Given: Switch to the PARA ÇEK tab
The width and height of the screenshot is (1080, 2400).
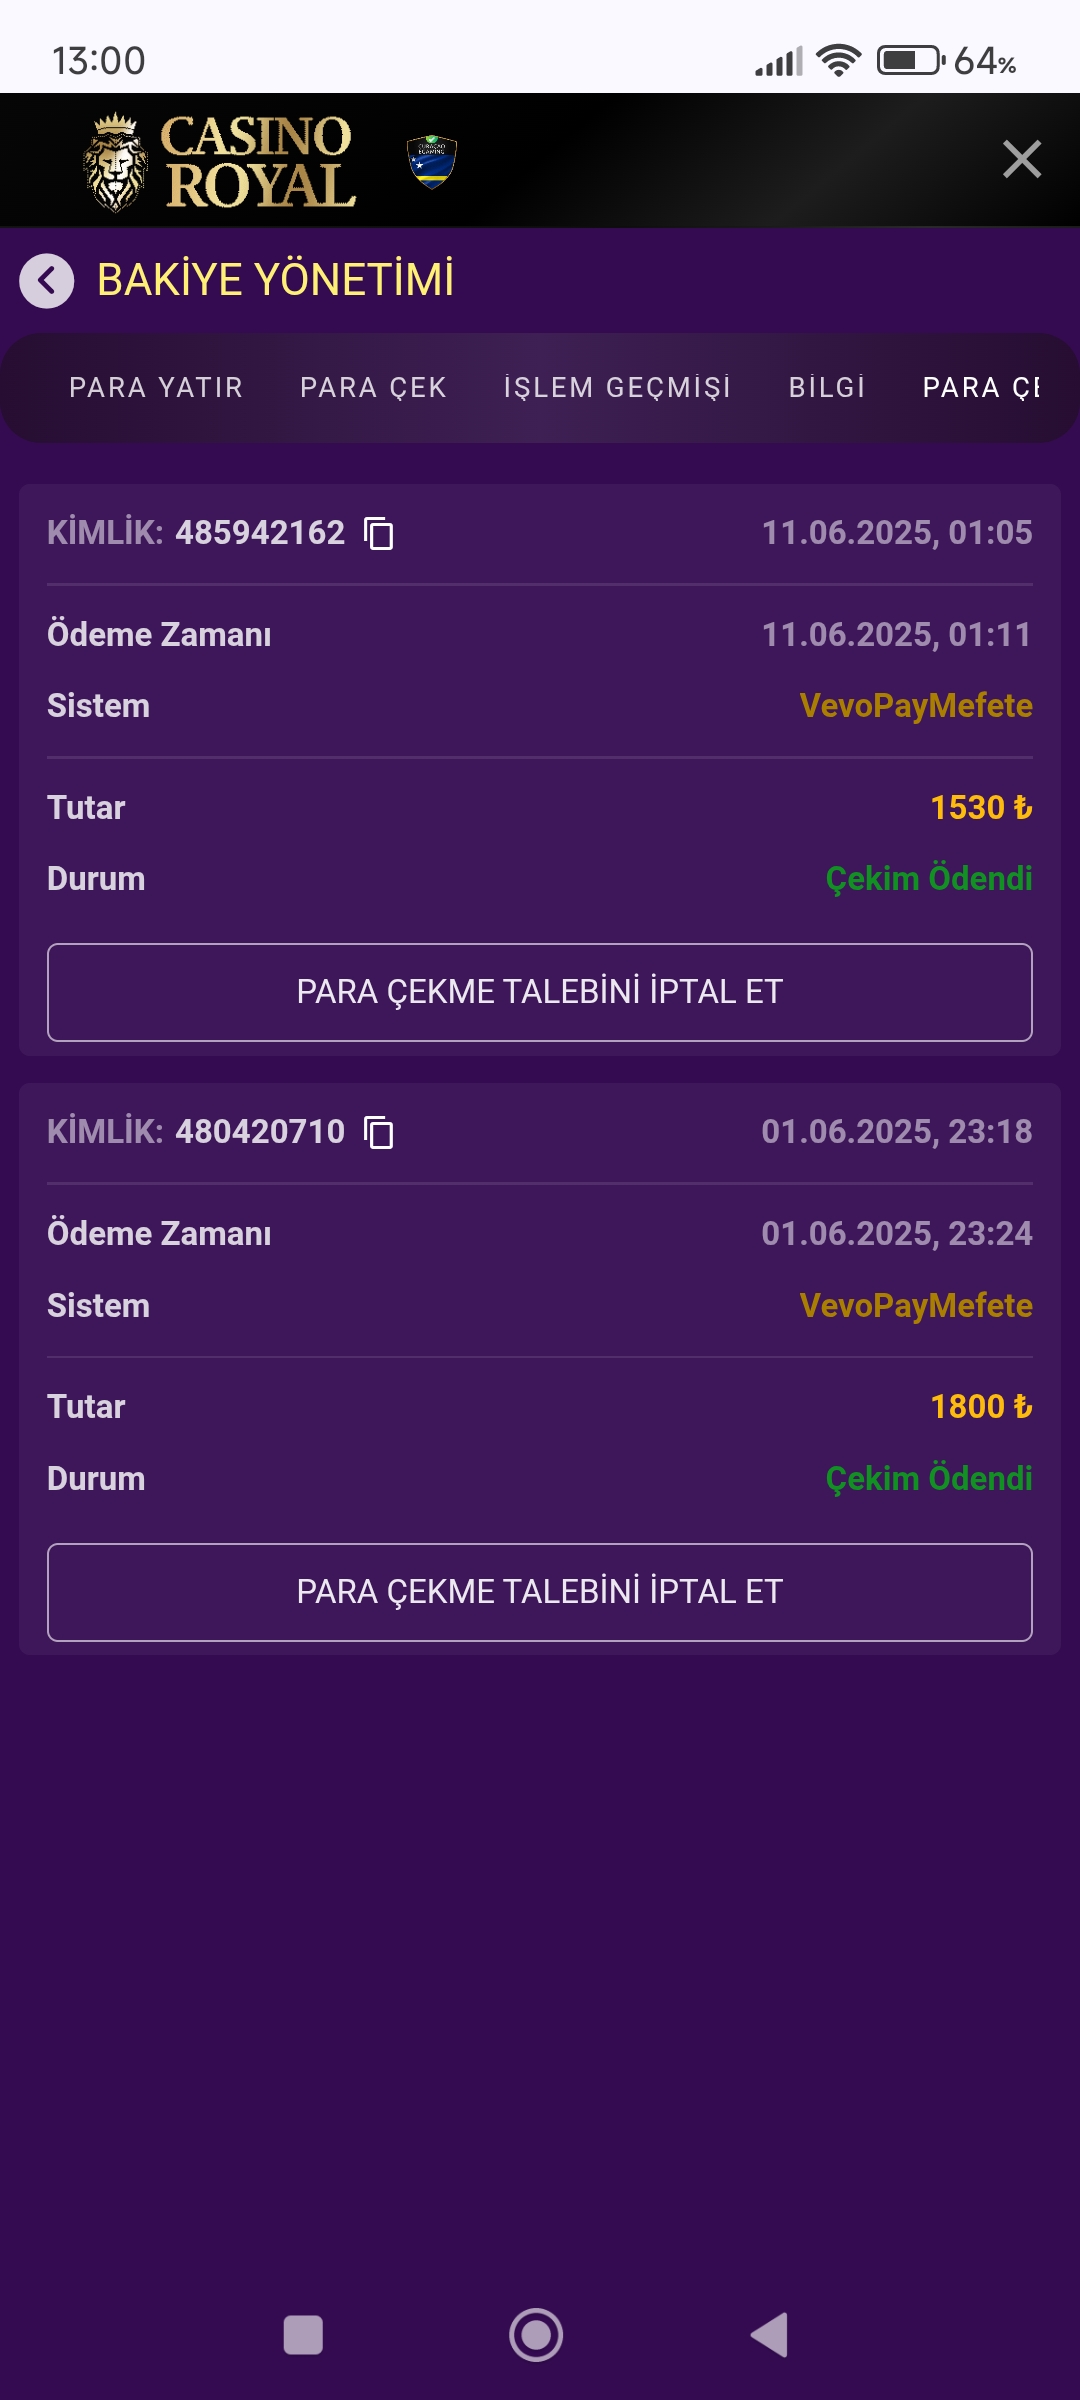Looking at the screenshot, I should [x=371, y=388].
